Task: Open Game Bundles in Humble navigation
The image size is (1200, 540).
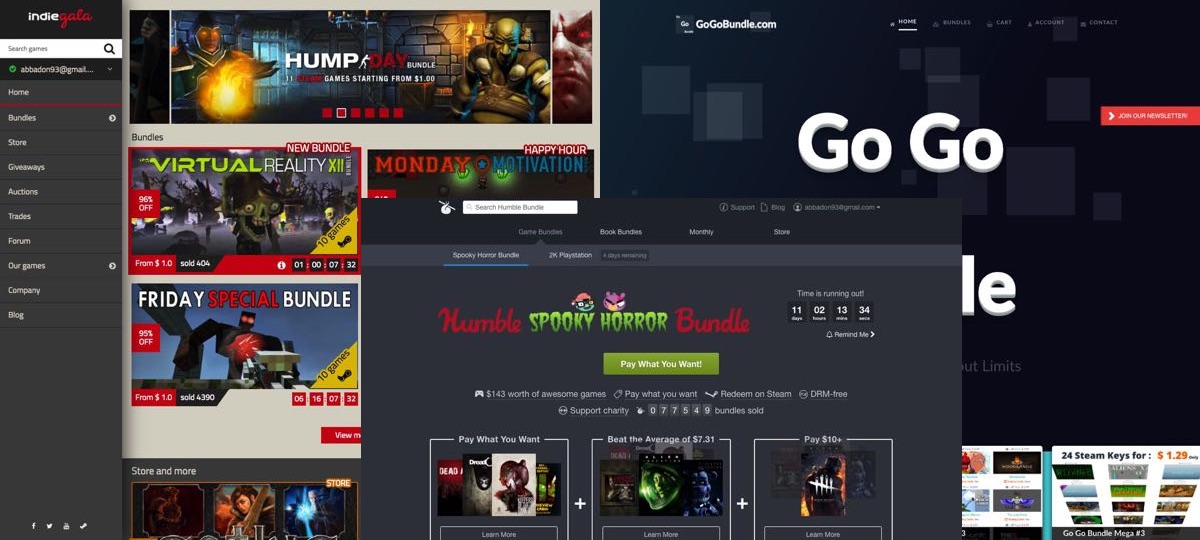Action: 540,232
